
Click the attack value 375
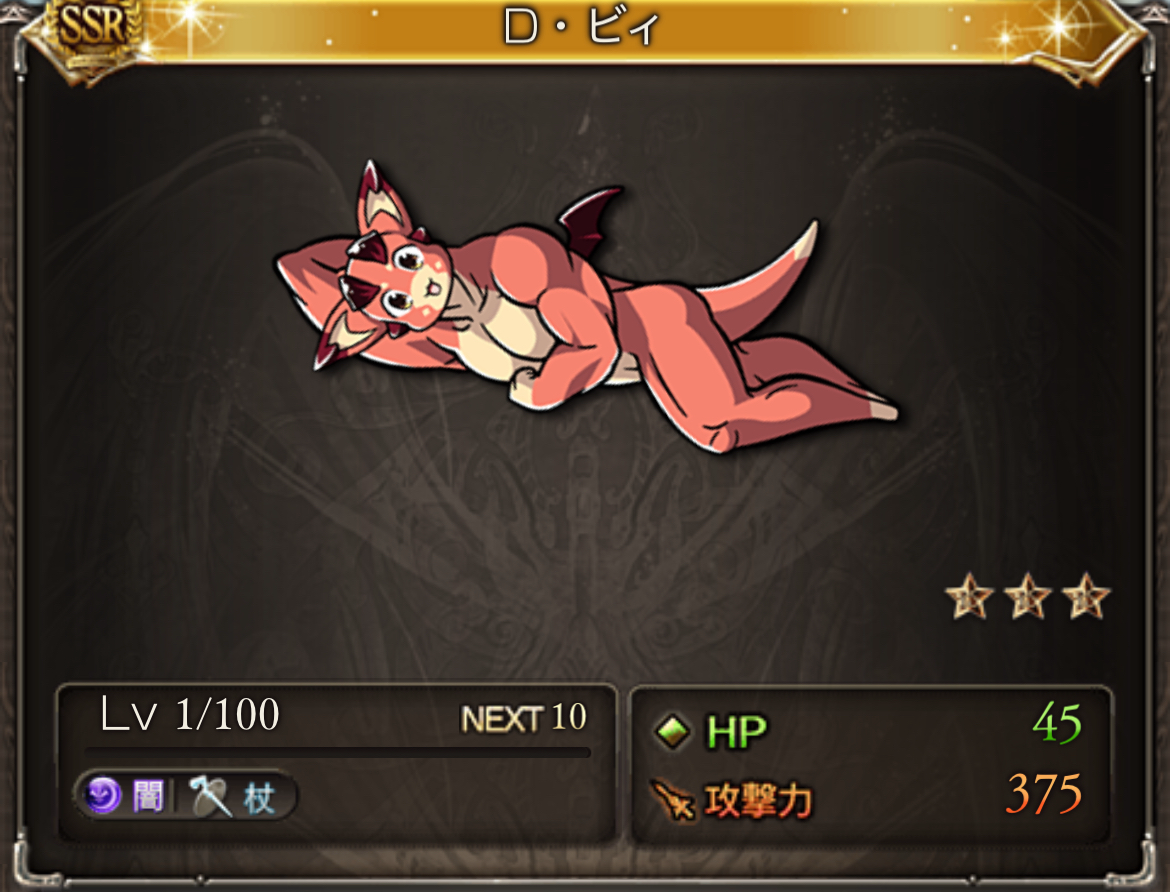pos(1043,793)
